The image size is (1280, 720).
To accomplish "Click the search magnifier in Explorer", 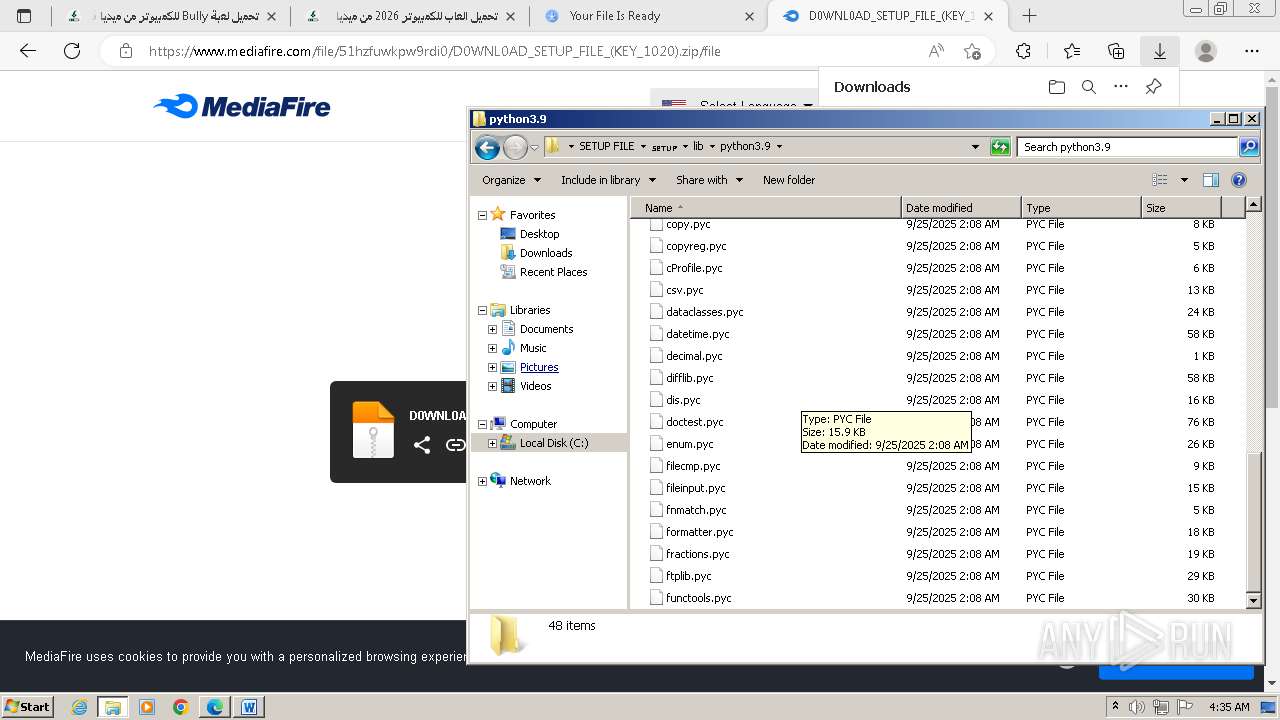I will (x=1249, y=147).
